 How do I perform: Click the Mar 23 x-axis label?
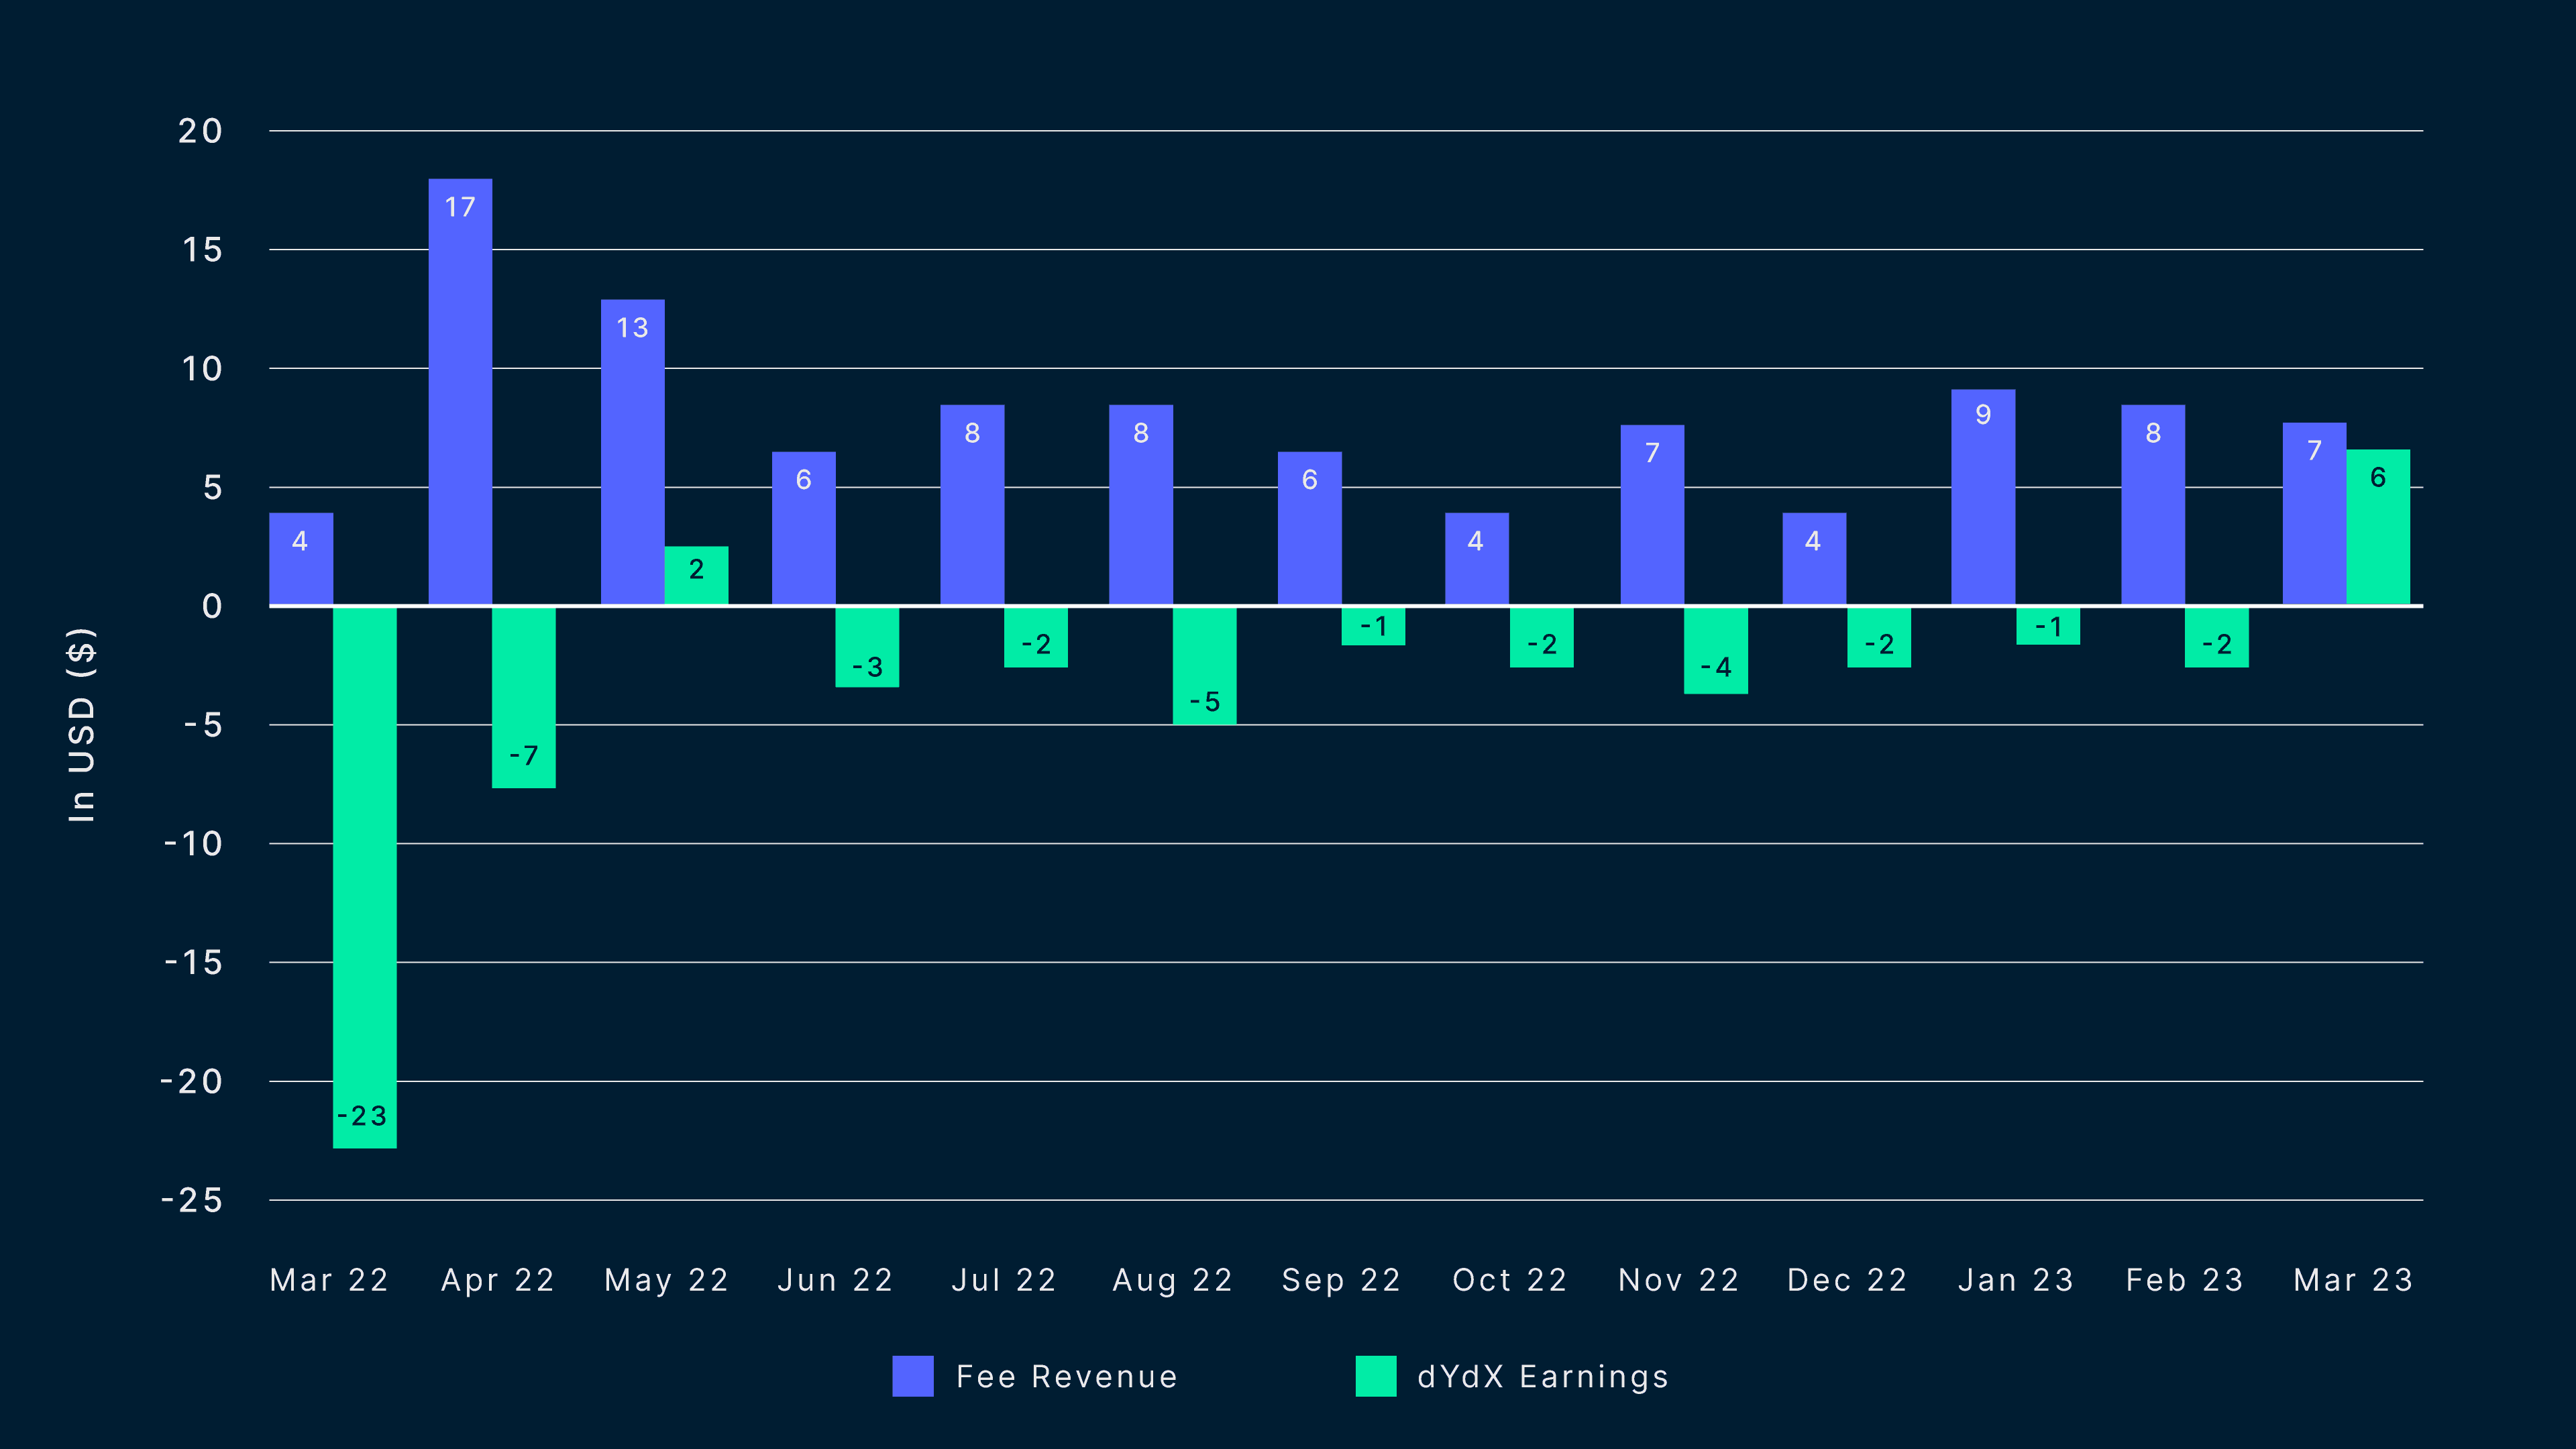[x=2353, y=1280]
